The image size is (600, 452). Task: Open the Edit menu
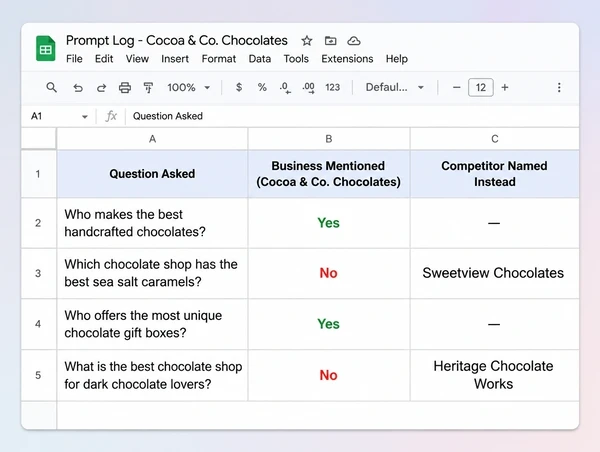(104, 59)
